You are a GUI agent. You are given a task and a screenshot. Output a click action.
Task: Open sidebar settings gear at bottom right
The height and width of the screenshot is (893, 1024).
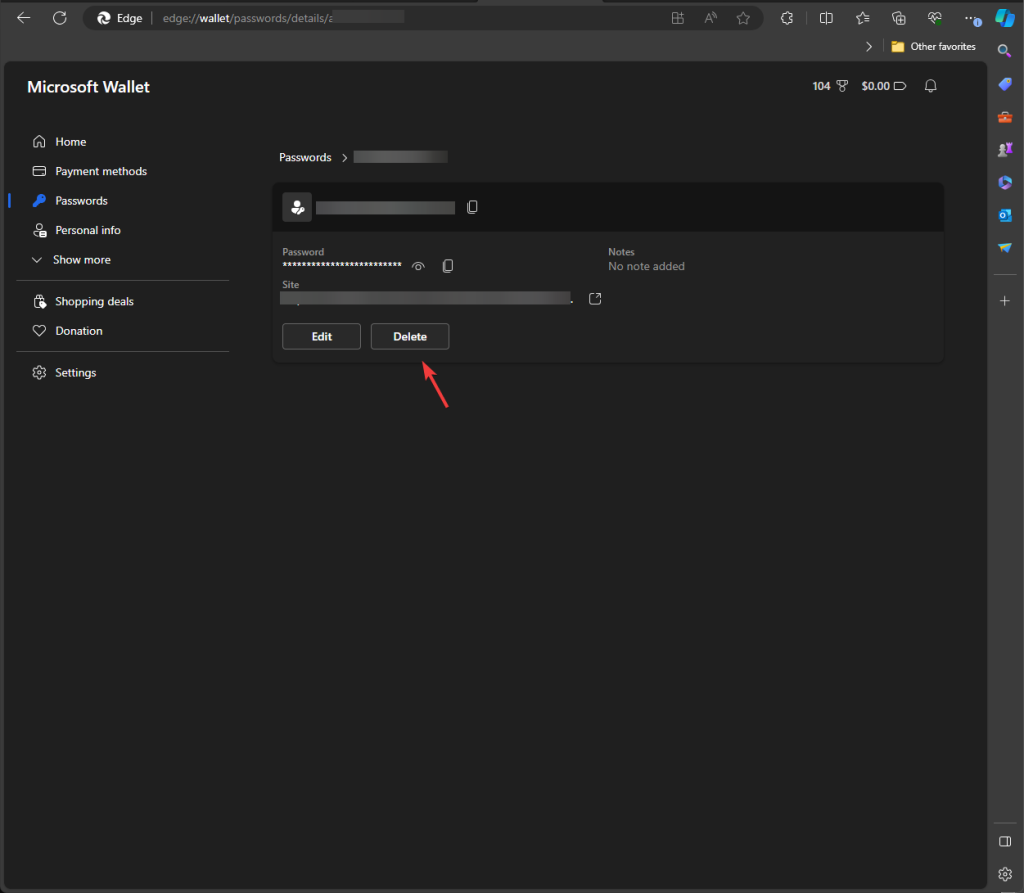(1004, 874)
